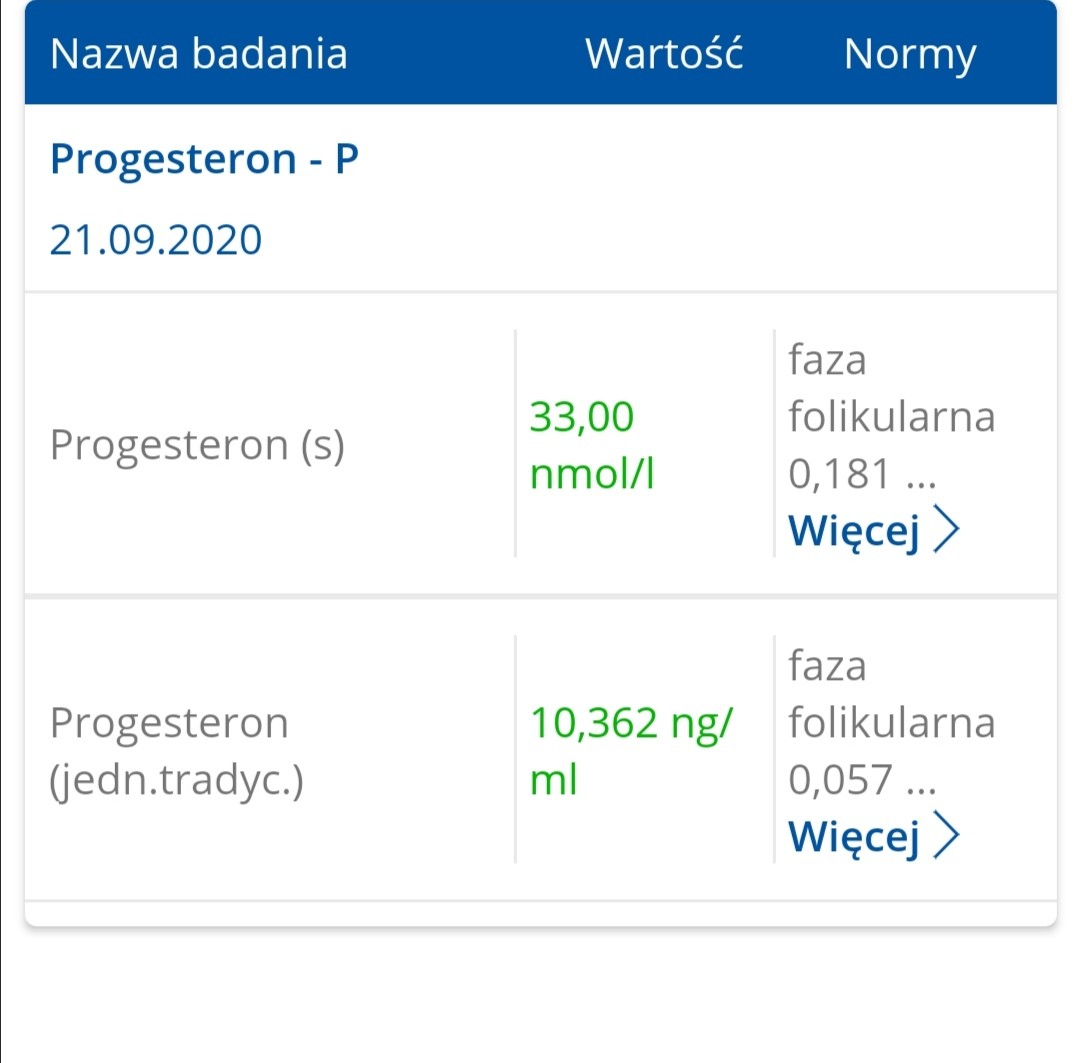This screenshot has height=1063, width=1080.
Task: Click the 10,362 ng/ result value
Action: [632, 722]
